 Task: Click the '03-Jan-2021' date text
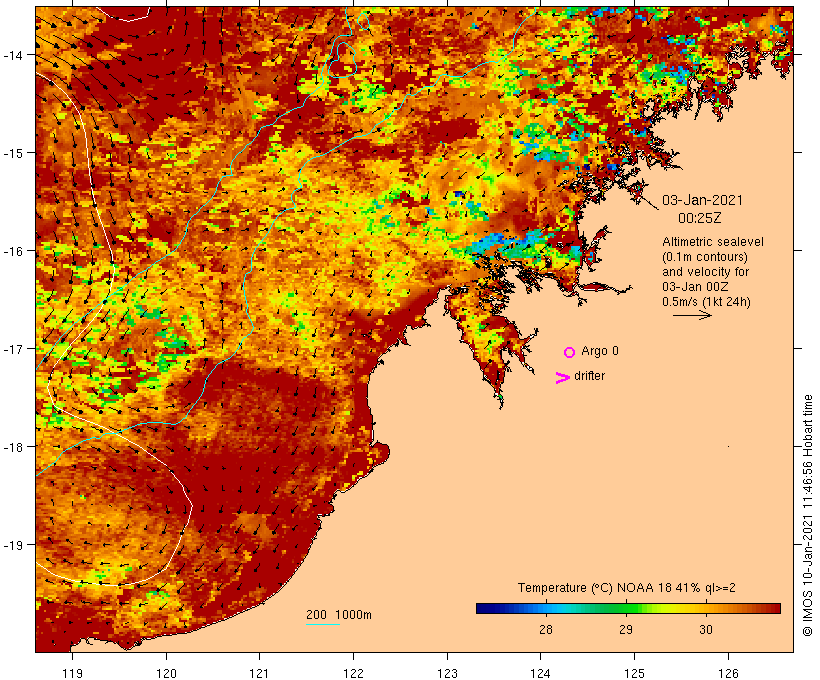pos(702,200)
